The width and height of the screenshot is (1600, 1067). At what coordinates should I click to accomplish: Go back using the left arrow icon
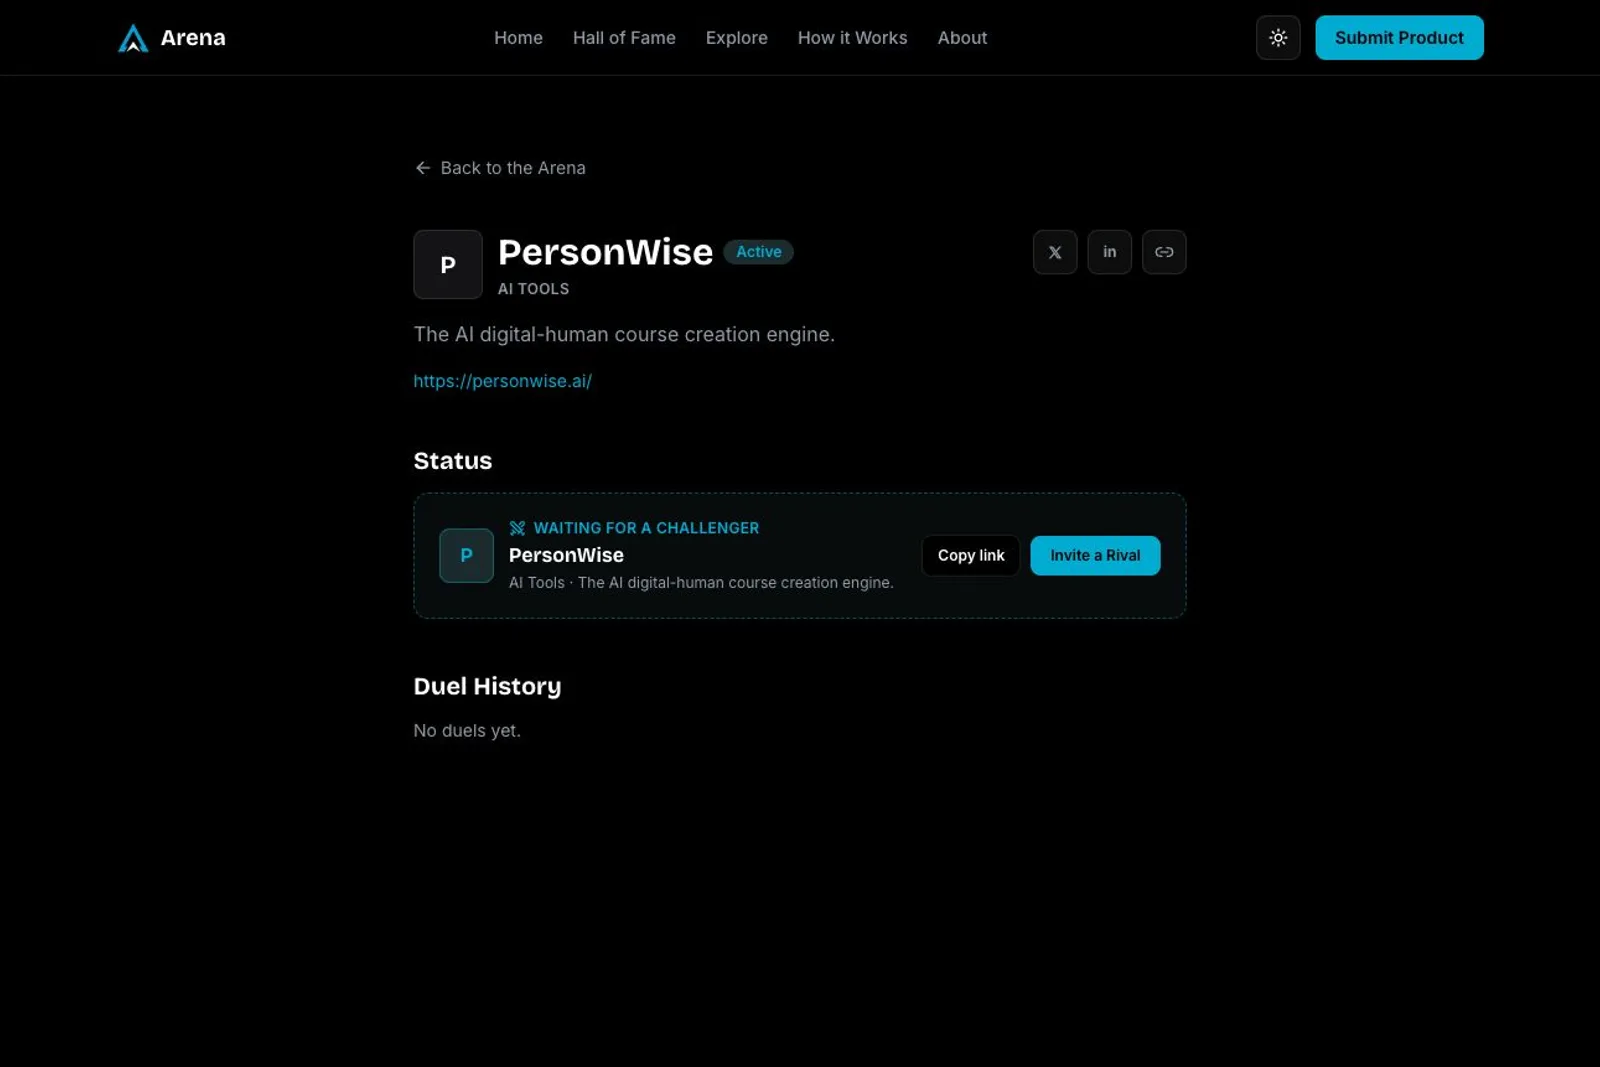coord(423,168)
